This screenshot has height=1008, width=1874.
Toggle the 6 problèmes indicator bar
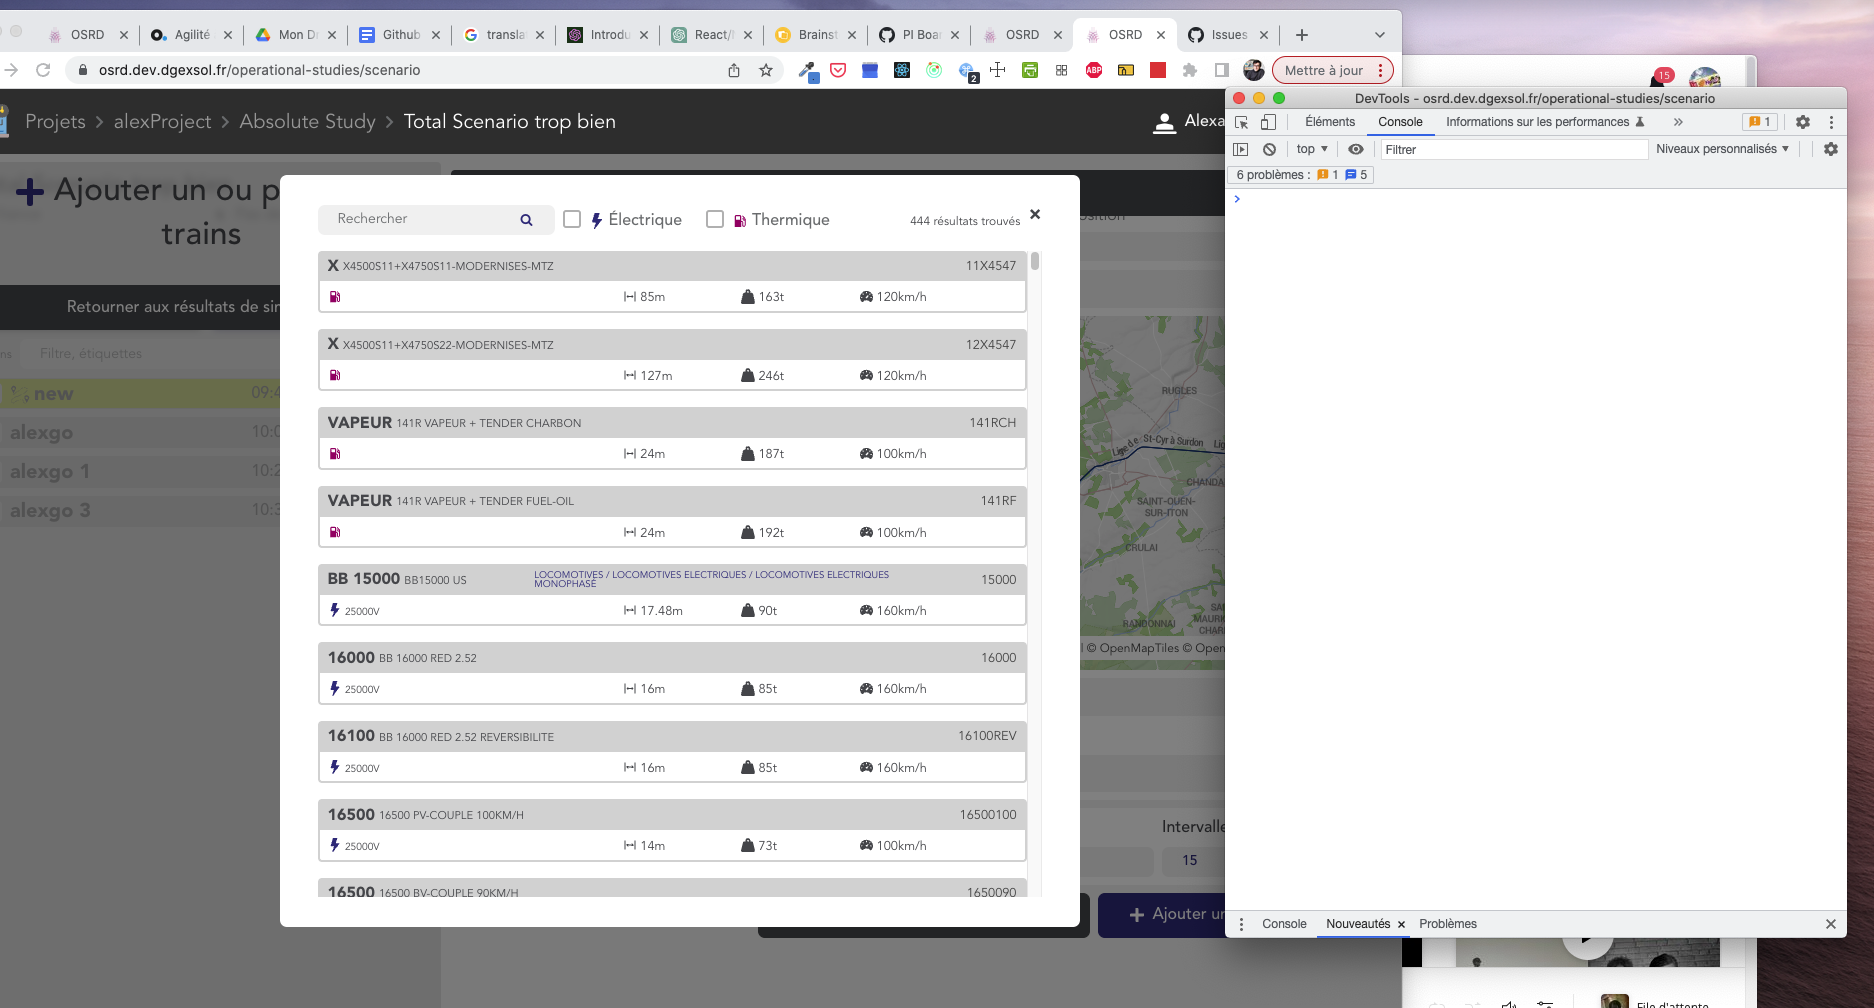[1300, 174]
